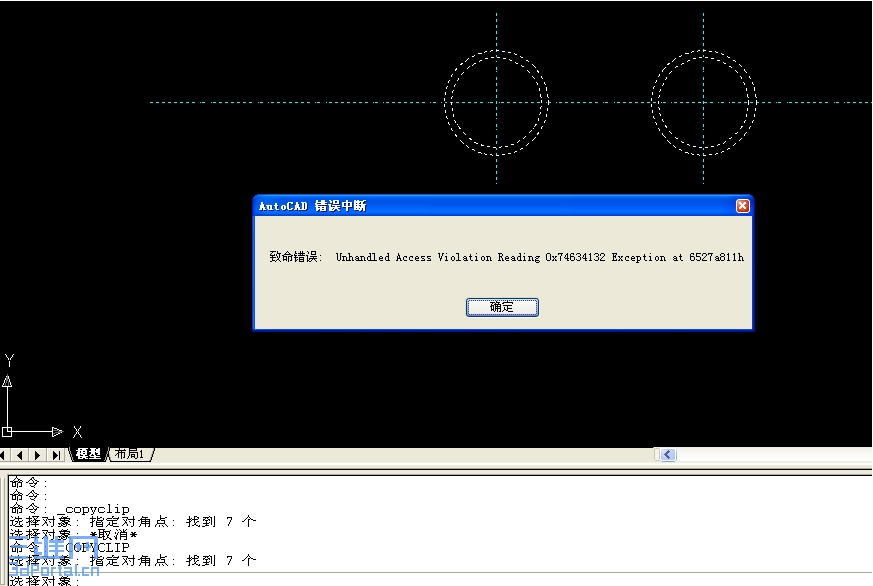
Task: Click the 确定 button in error dialog
Action: [x=502, y=307]
